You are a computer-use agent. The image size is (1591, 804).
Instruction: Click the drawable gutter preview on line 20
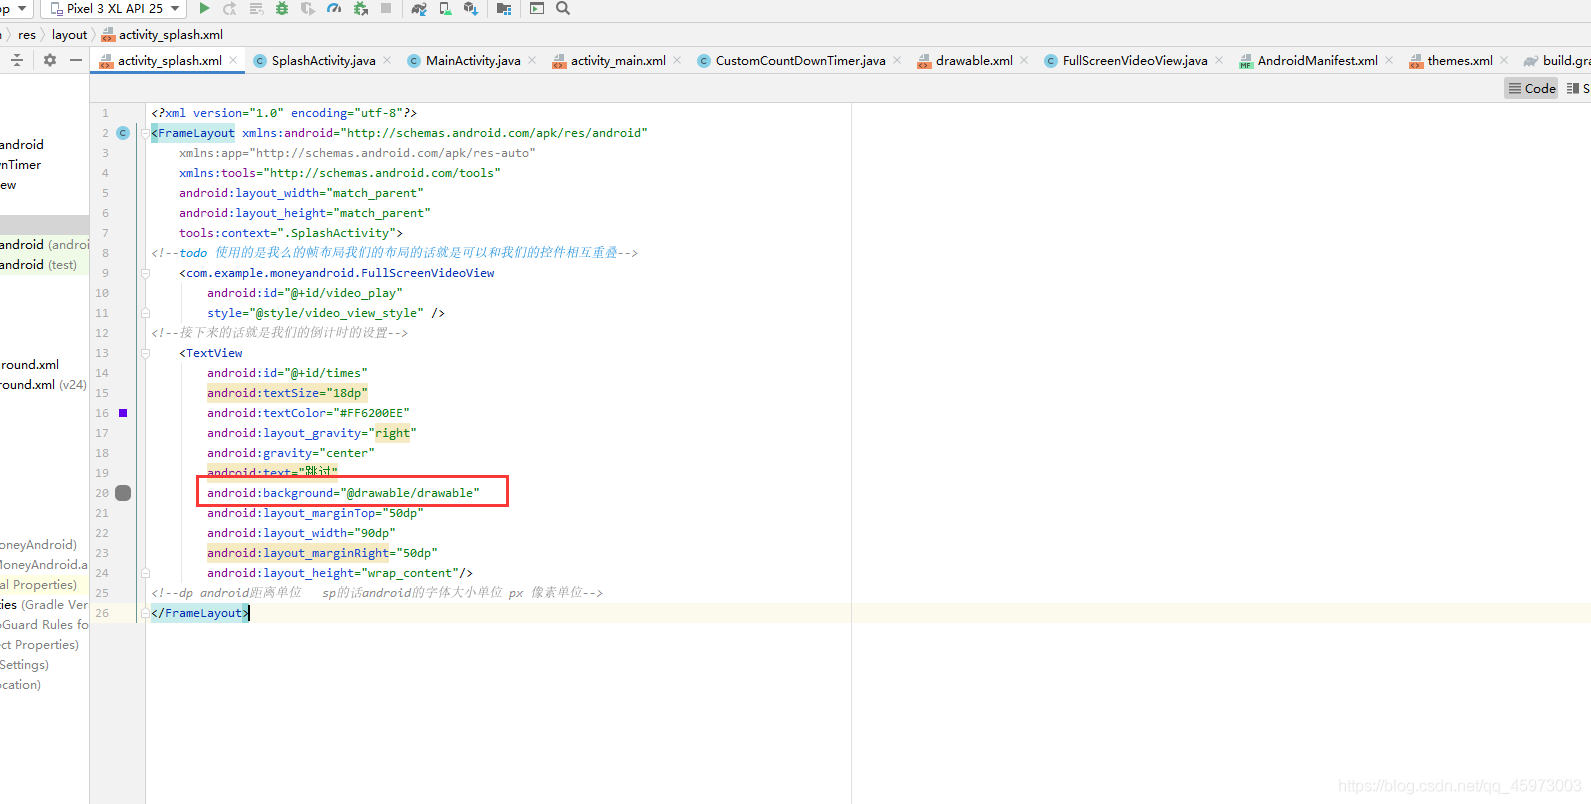(x=123, y=493)
